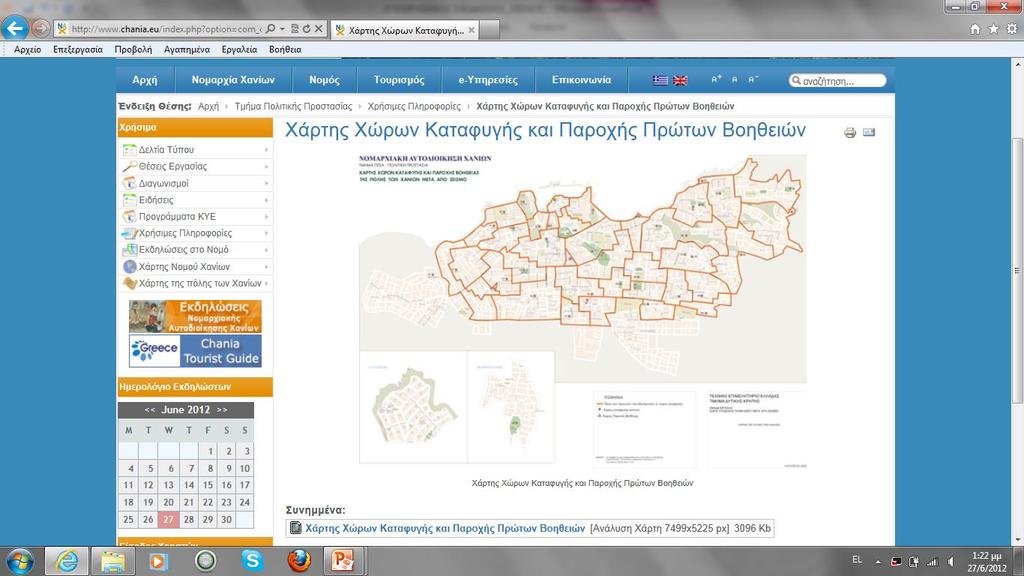Open the address bar dropdown arrow
This screenshot has height=576, width=1024.
click(282, 29)
